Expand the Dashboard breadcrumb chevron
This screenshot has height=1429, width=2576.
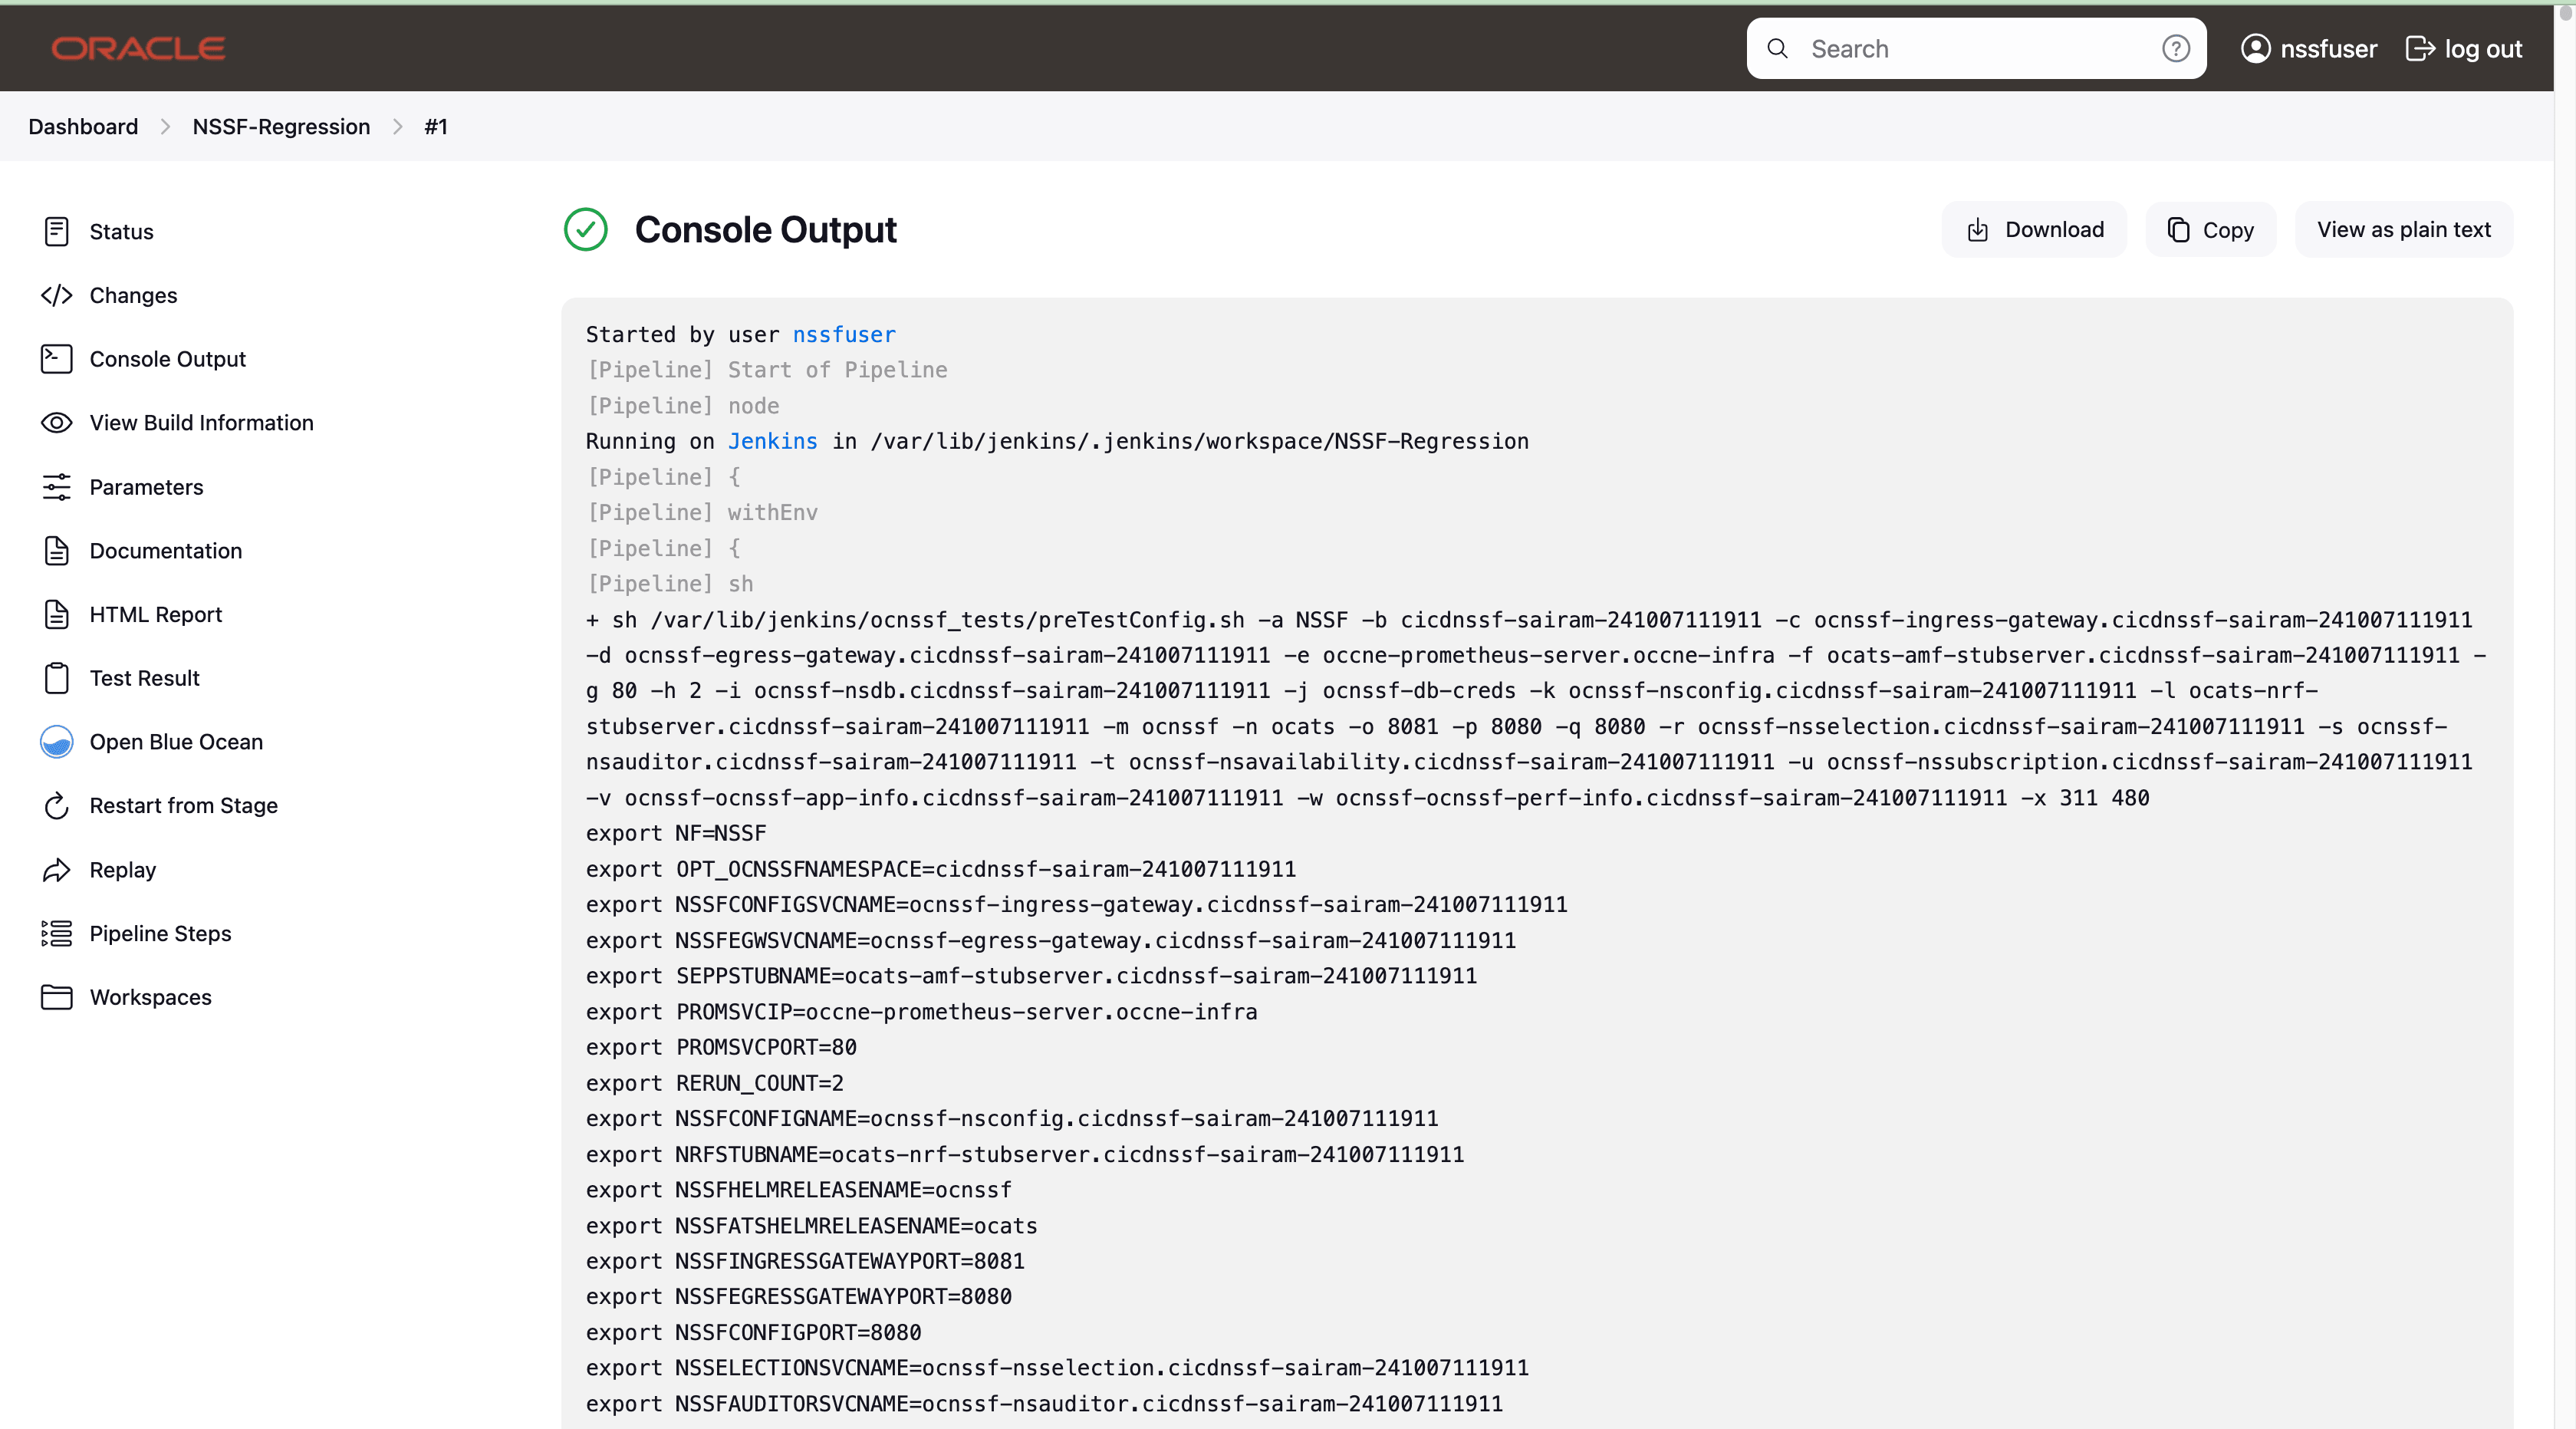click(x=166, y=127)
